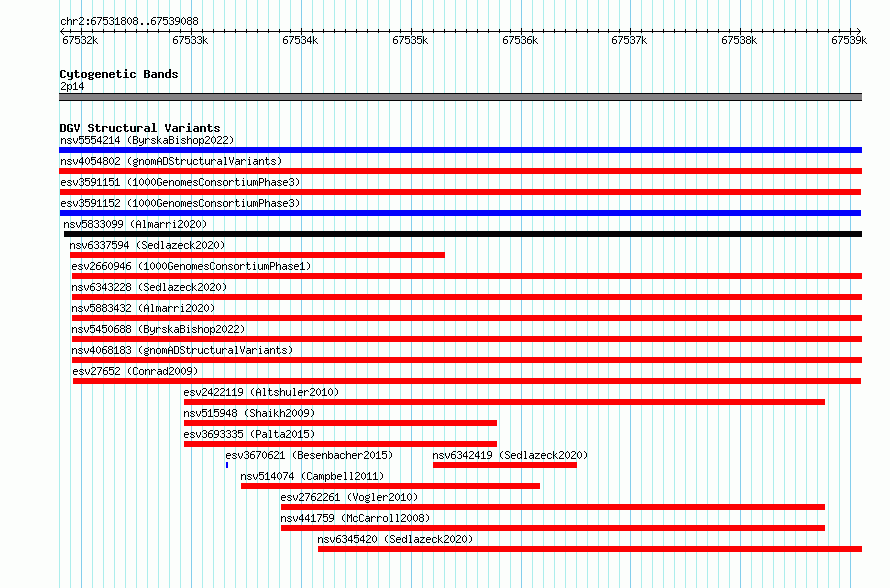Select the red nsv5450688 variant bar
This screenshot has height=588, width=890.
point(467,339)
